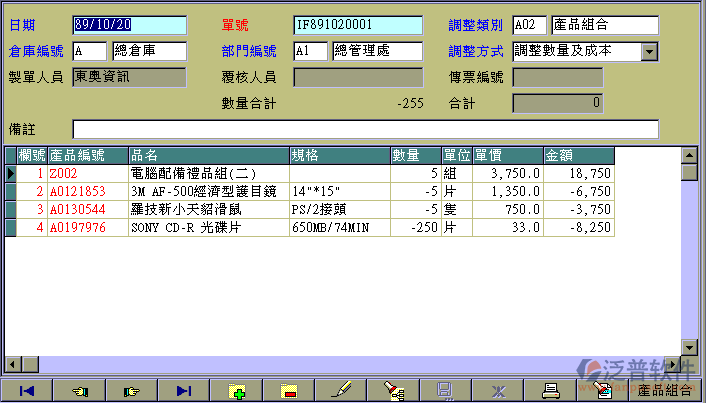Click quantity cell -250
This screenshot has width=706, height=403.
click(x=416, y=227)
